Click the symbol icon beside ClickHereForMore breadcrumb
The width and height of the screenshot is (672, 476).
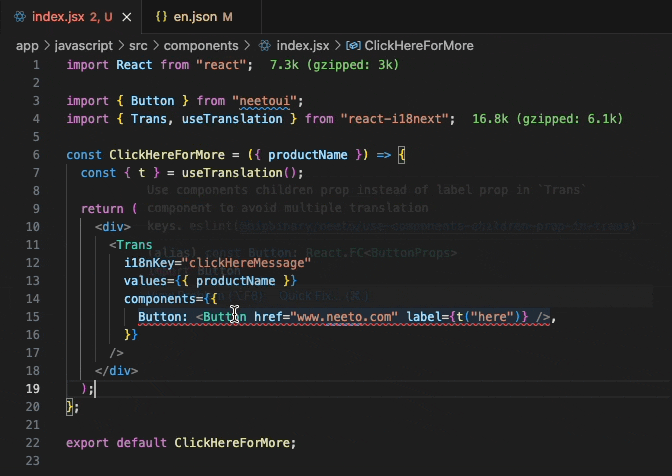pos(353,45)
